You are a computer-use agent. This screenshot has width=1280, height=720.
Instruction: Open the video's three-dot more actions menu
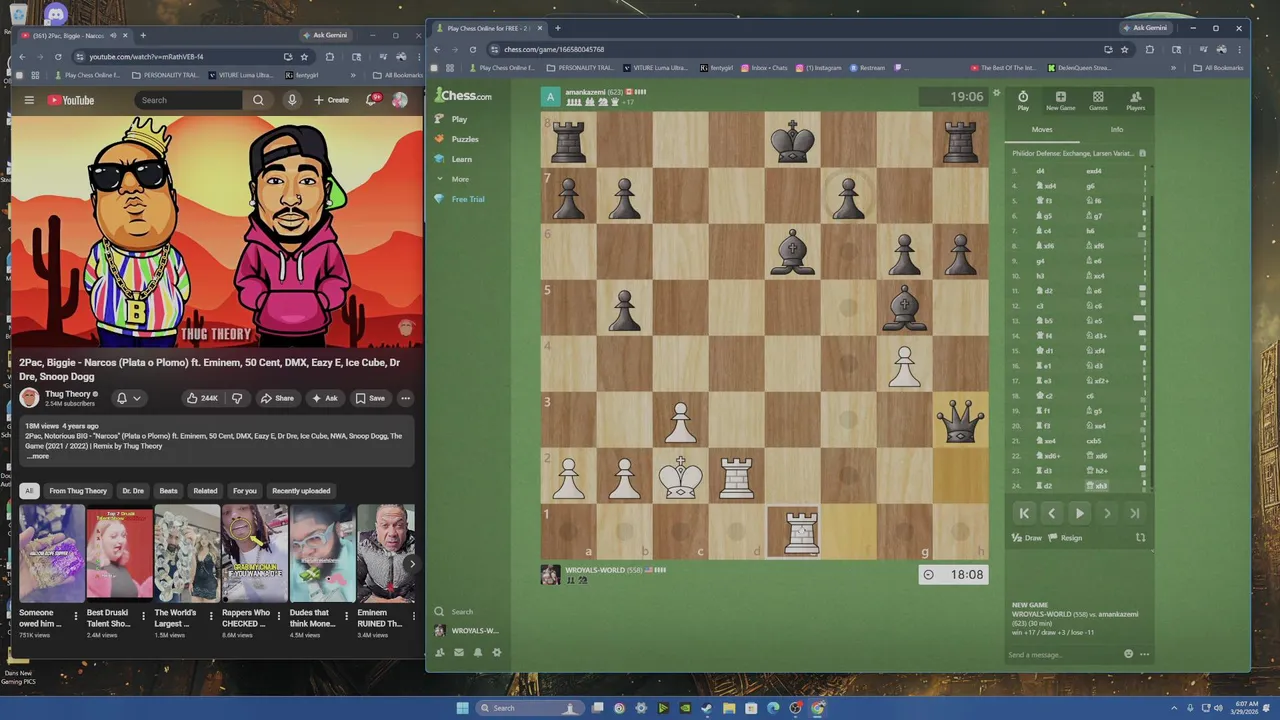pyautogui.click(x=405, y=398)
